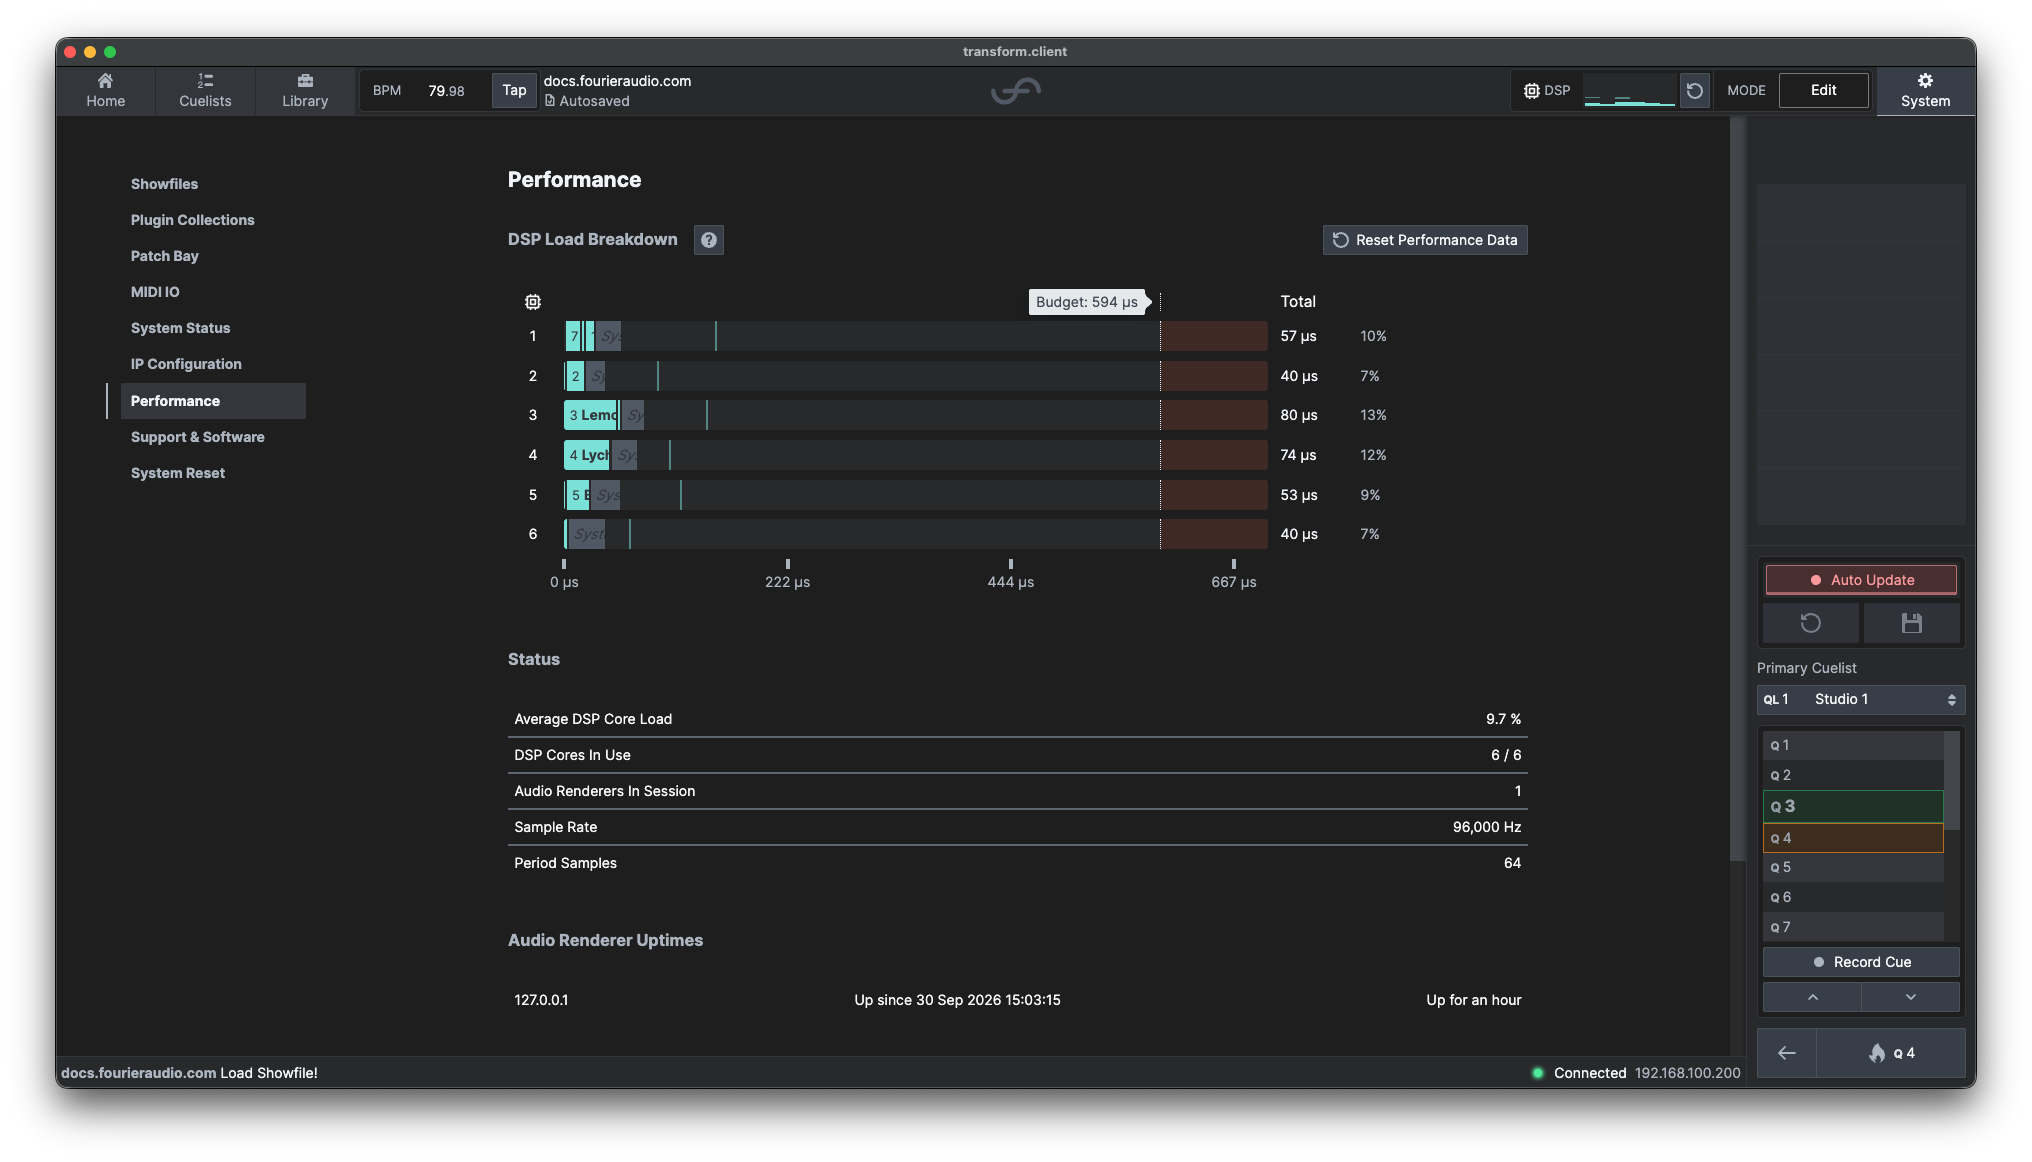The height and width of the screenshot is (1162, 2032).
Task: Select the Performance sidebar item
Action: (x=212, y=401)
